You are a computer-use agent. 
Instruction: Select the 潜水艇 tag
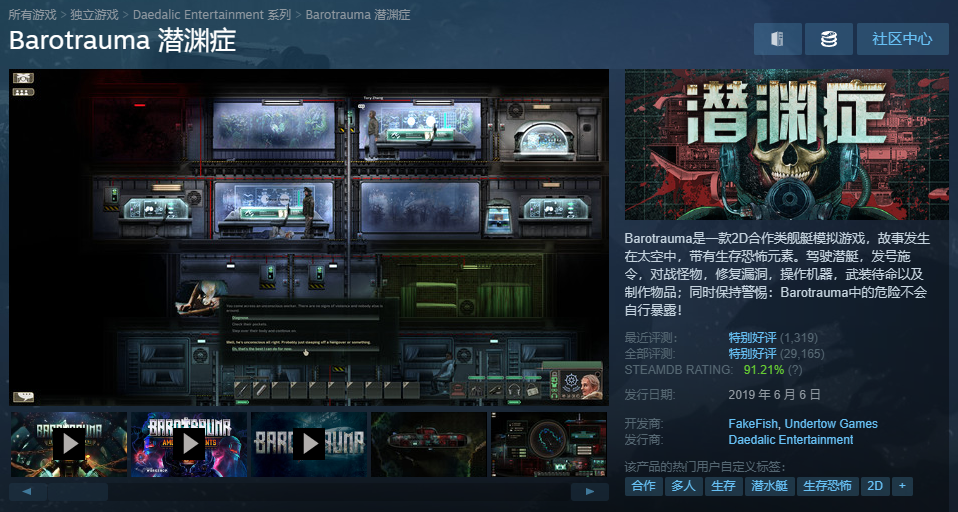coord(769,486)
